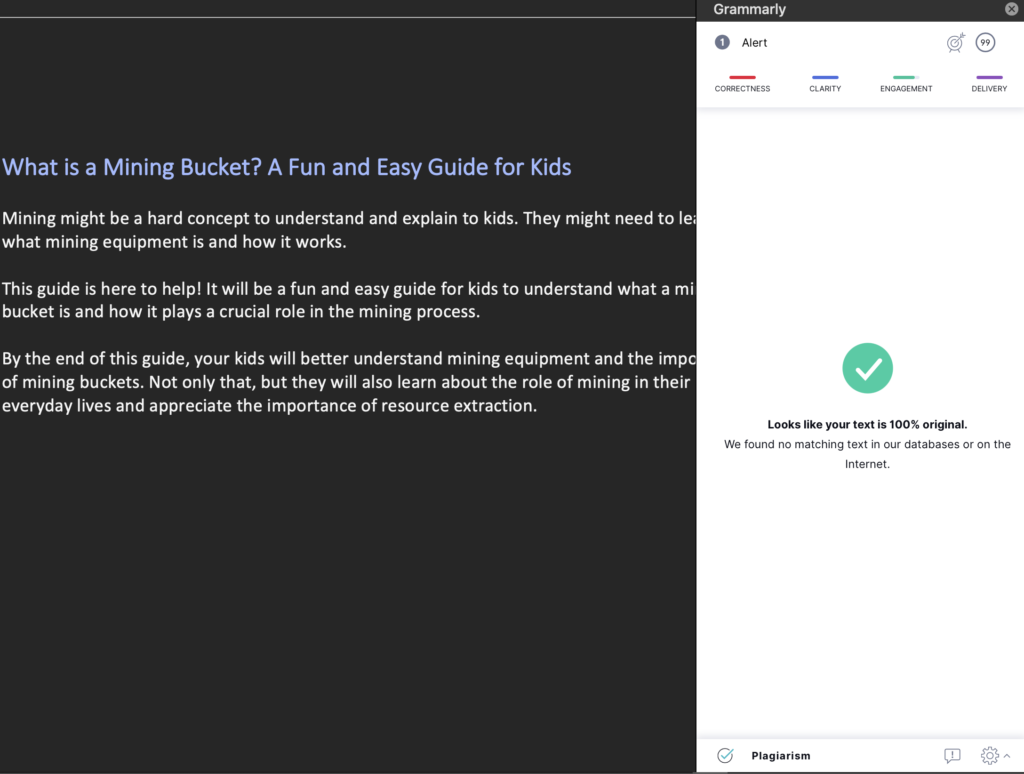
Task: Click the blue Clarity indicator bar
Action: (825, 77)
